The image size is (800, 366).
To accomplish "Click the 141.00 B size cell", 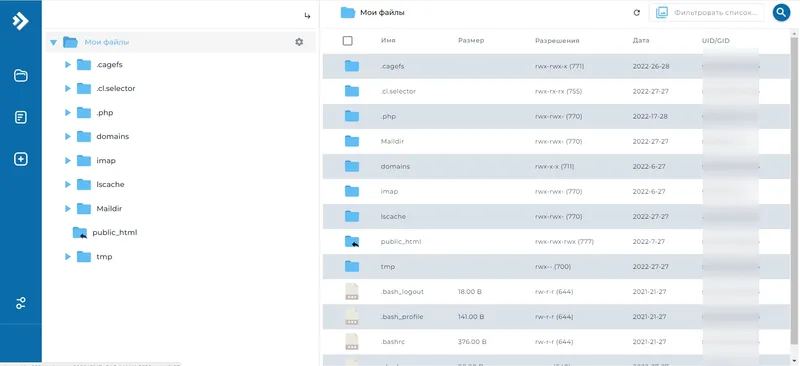I will [471, 316].
